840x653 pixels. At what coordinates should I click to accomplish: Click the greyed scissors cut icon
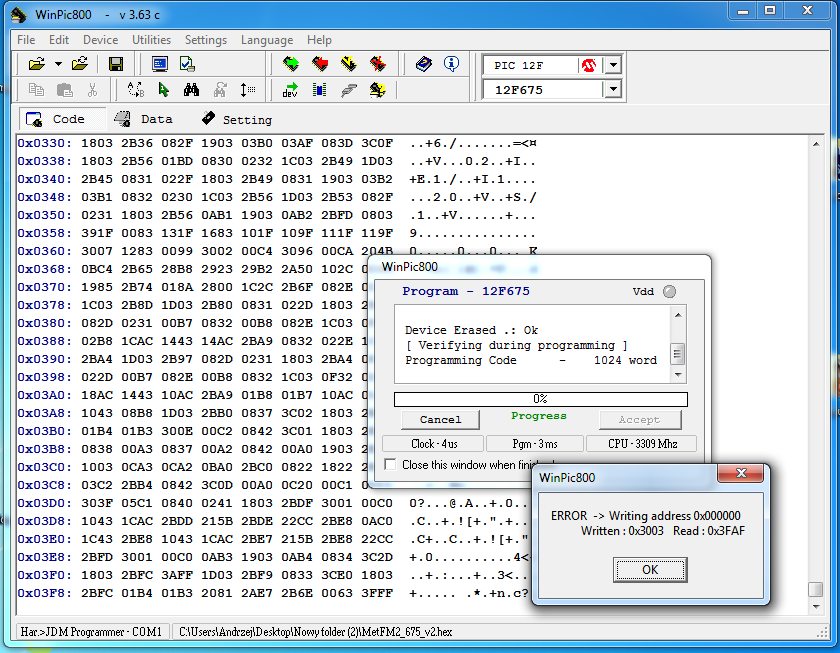point(92,89)
